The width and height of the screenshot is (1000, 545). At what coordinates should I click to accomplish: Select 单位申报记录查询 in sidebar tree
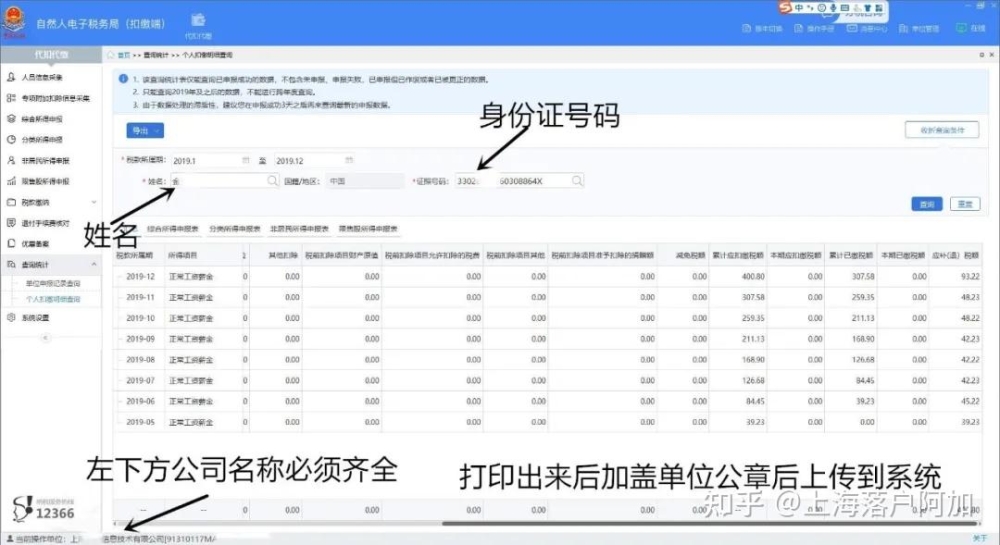click(x=53, y=284)
